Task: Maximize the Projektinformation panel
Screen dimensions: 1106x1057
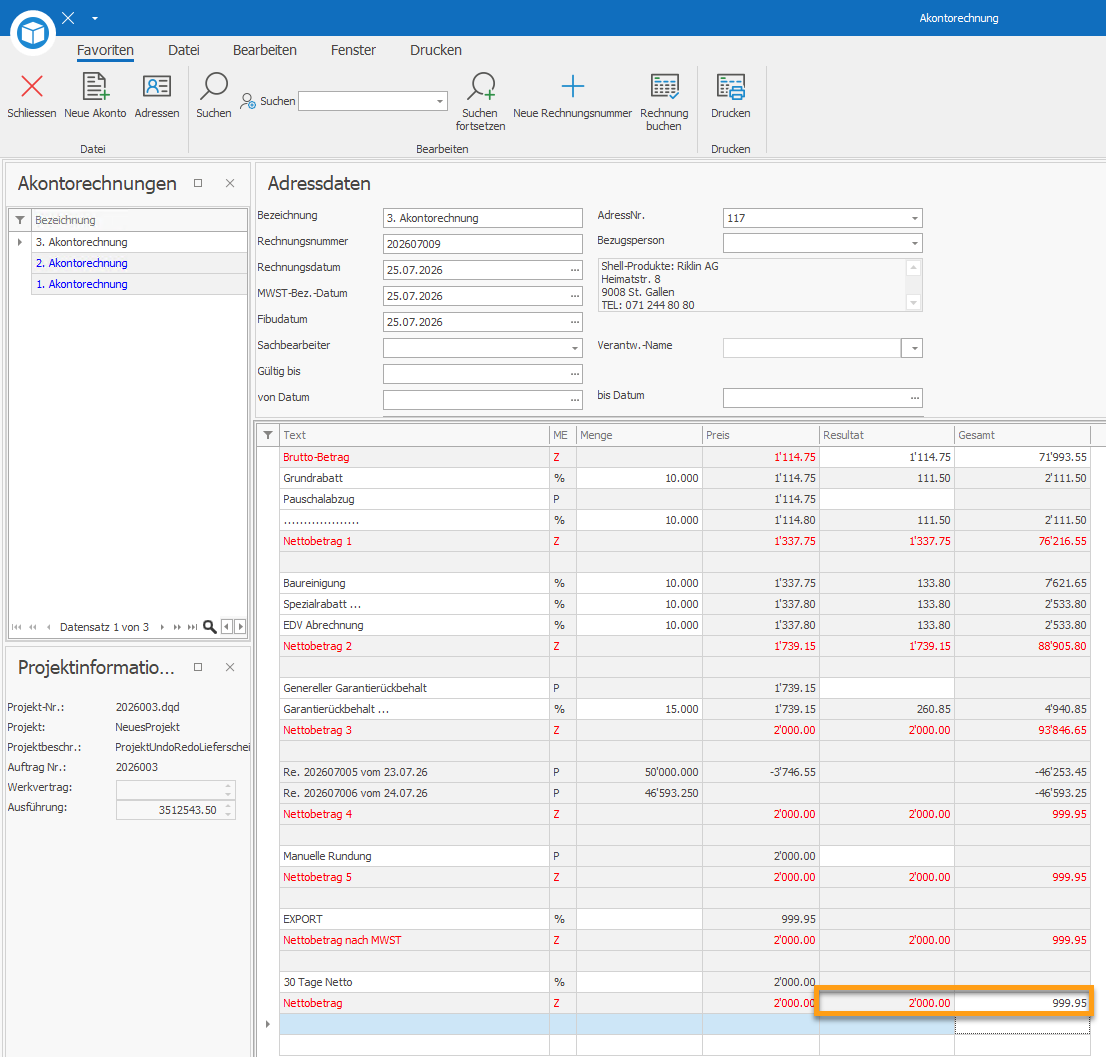Action: 198,667
